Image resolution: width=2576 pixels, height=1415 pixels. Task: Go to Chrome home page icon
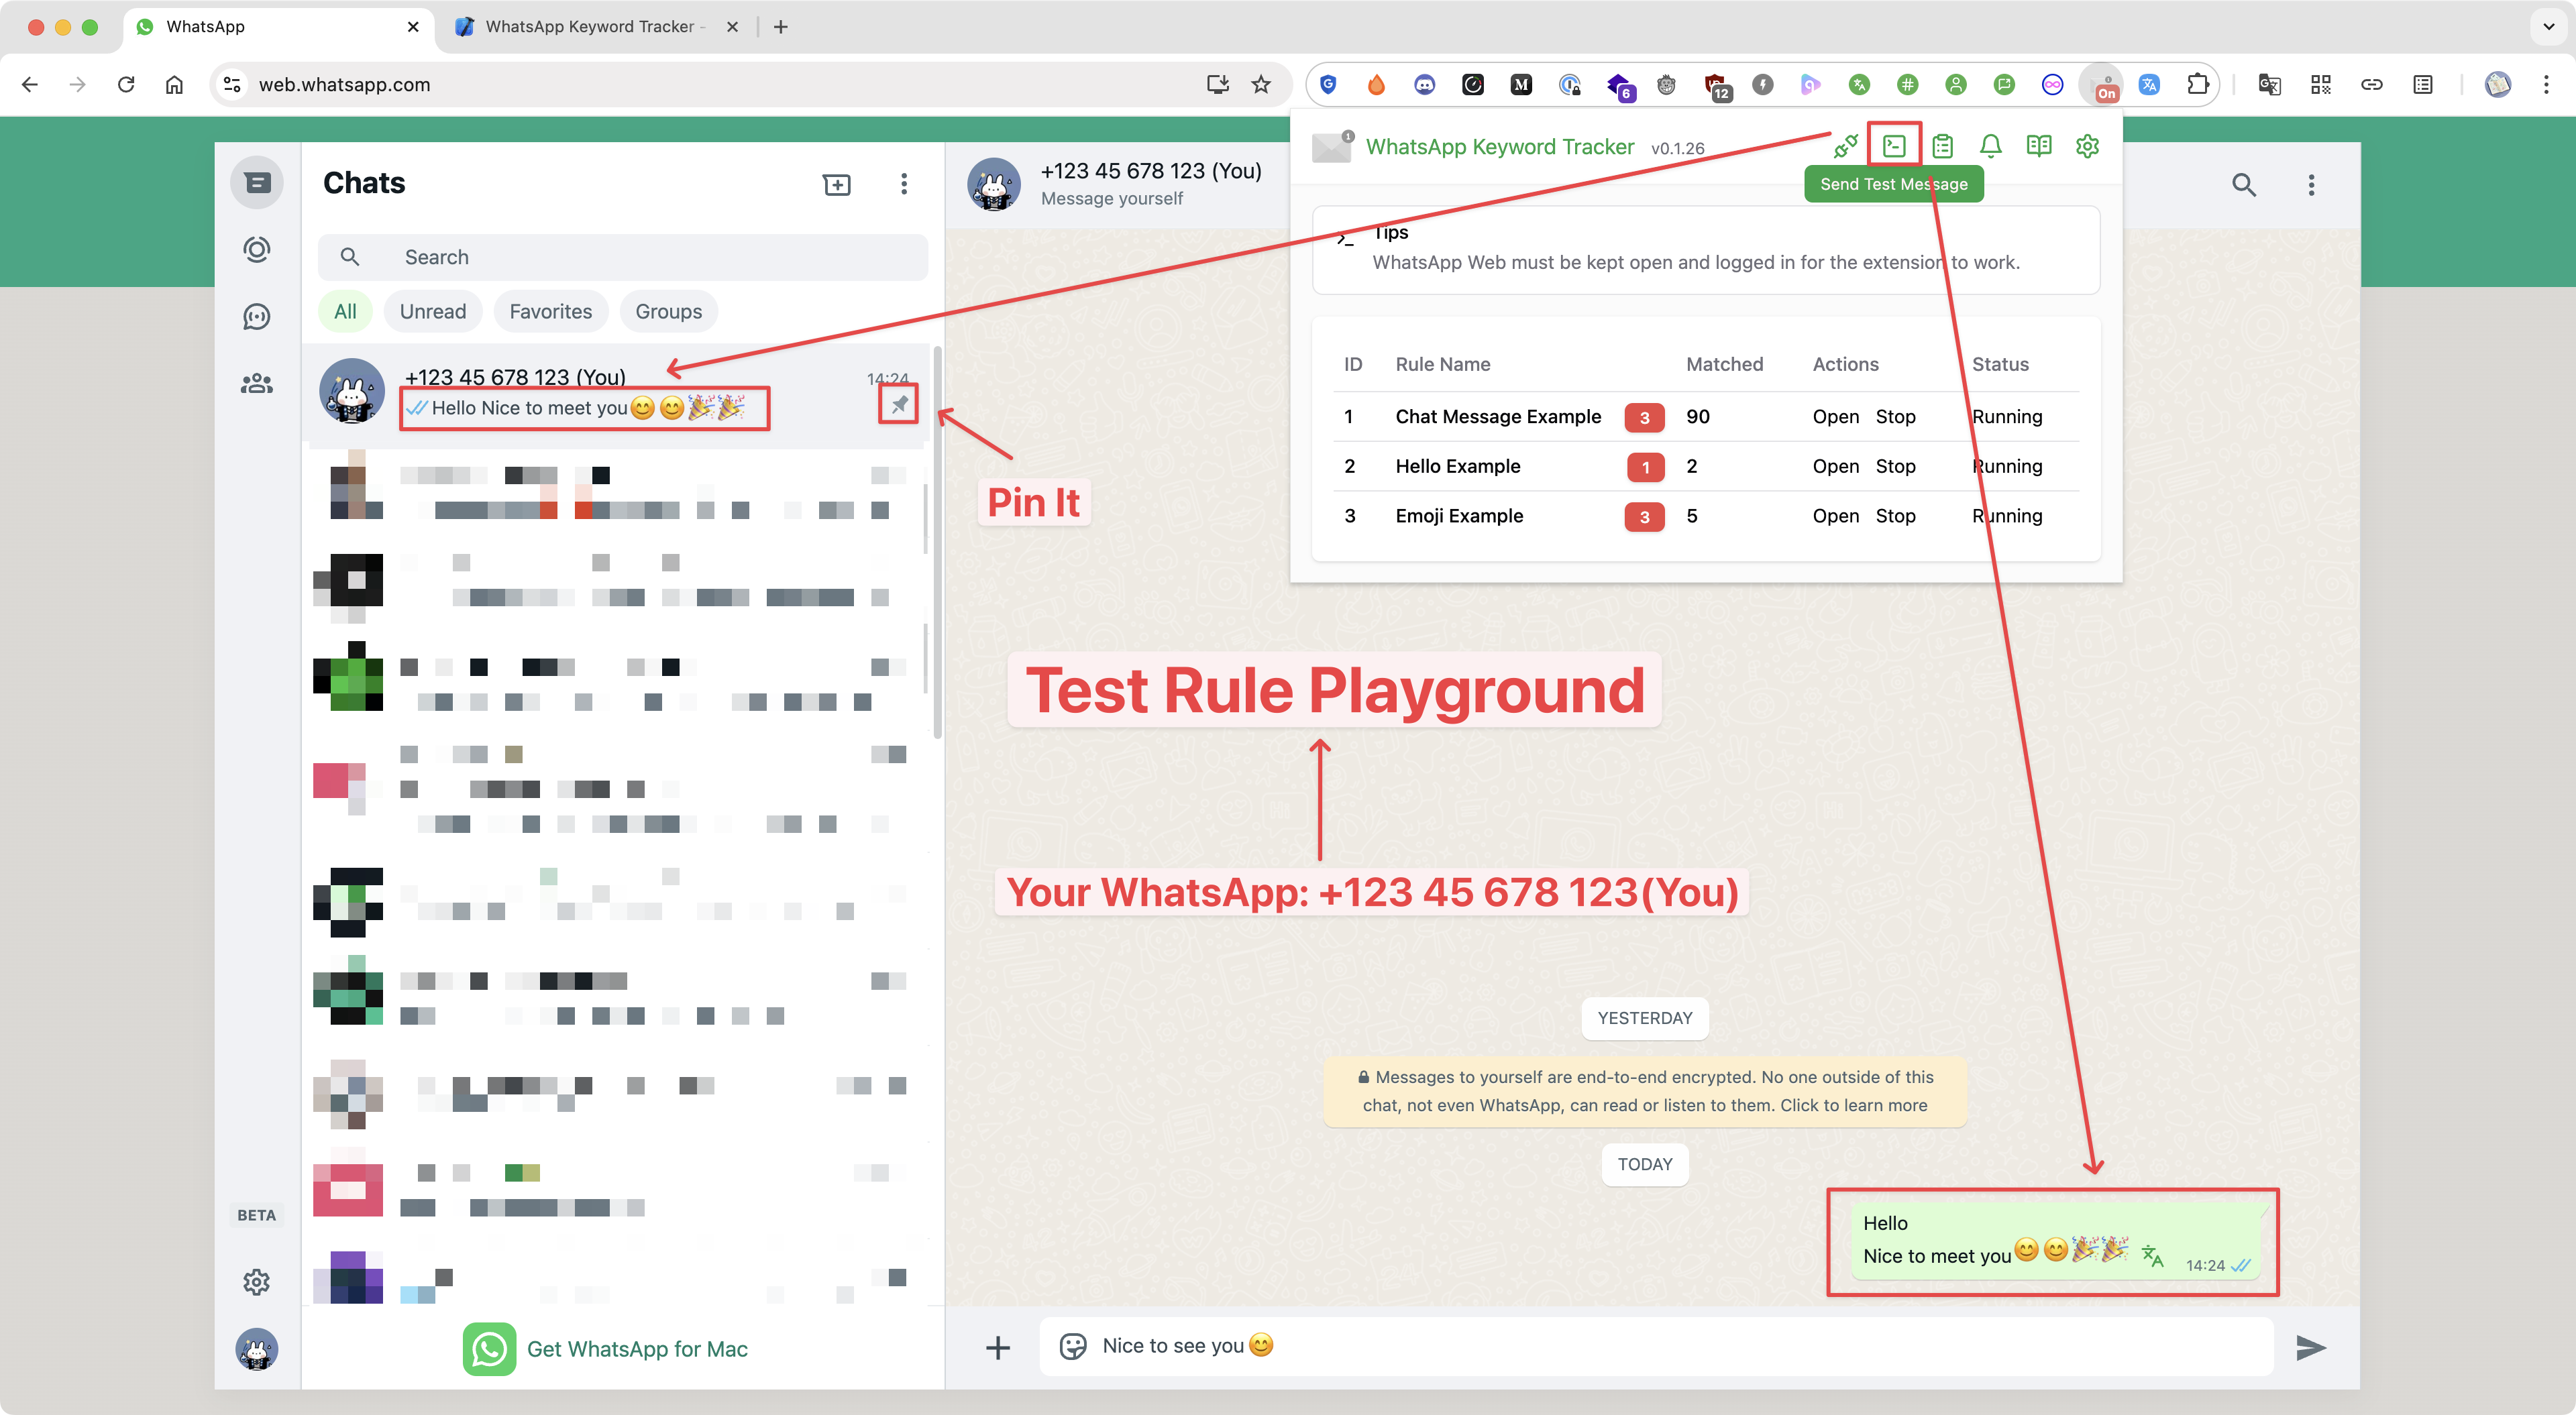[x=174, y=85]
